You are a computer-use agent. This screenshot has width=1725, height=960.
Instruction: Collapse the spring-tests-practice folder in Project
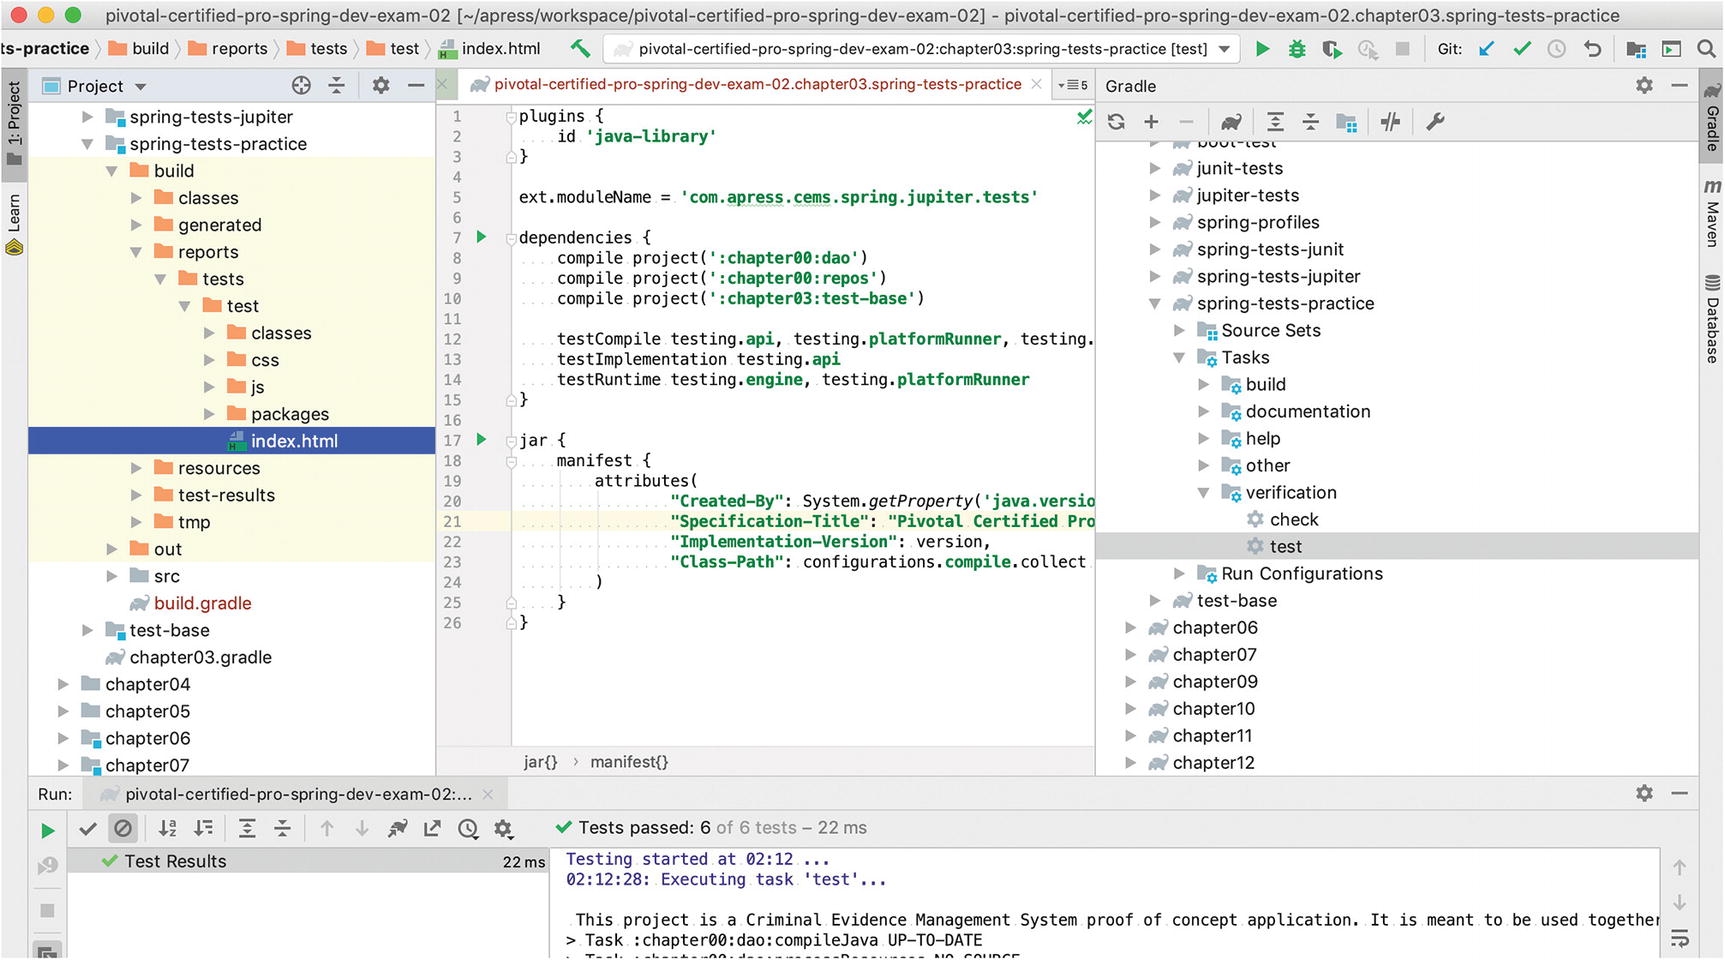coord(87,144)
